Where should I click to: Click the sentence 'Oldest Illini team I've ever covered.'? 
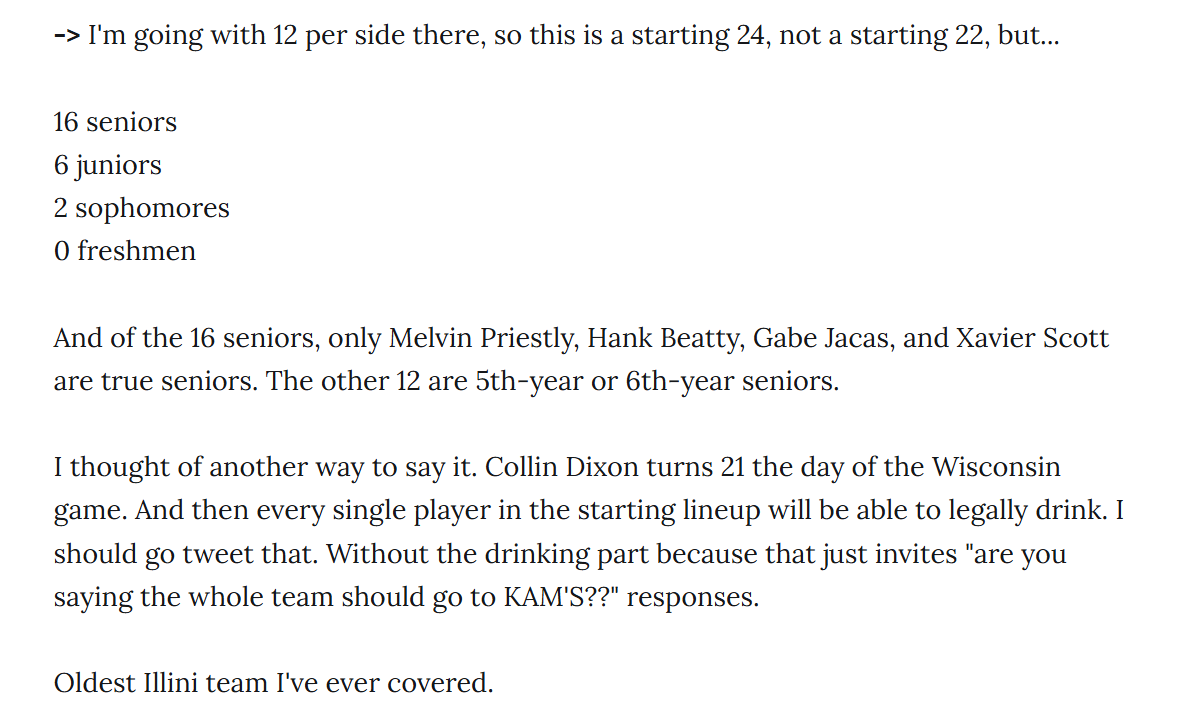point(273,684)
